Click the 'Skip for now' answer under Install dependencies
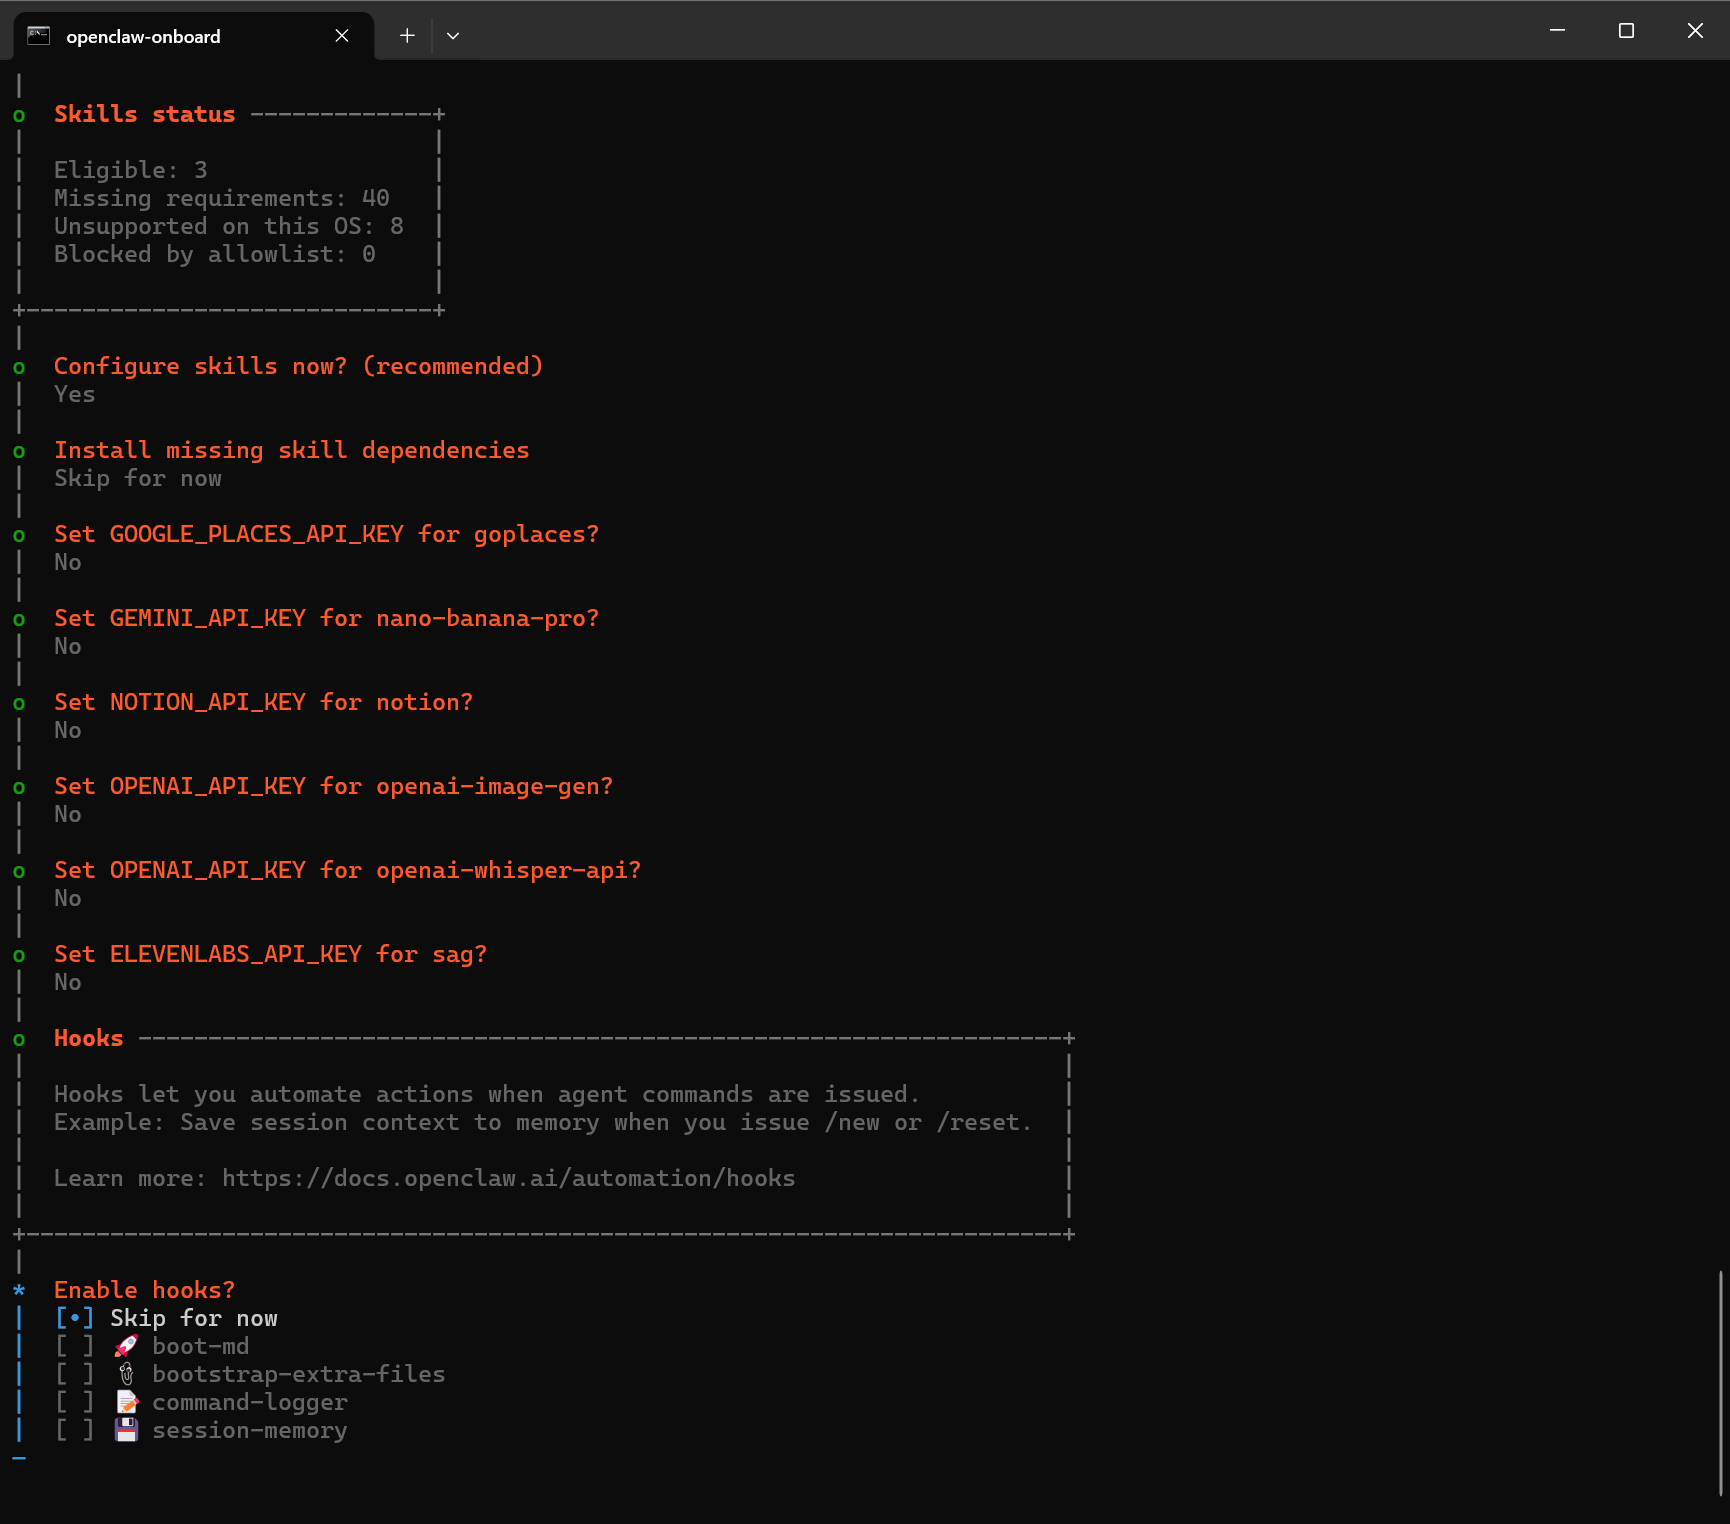The height and width of the screenshot is (1524, 1730). [138, 478]
